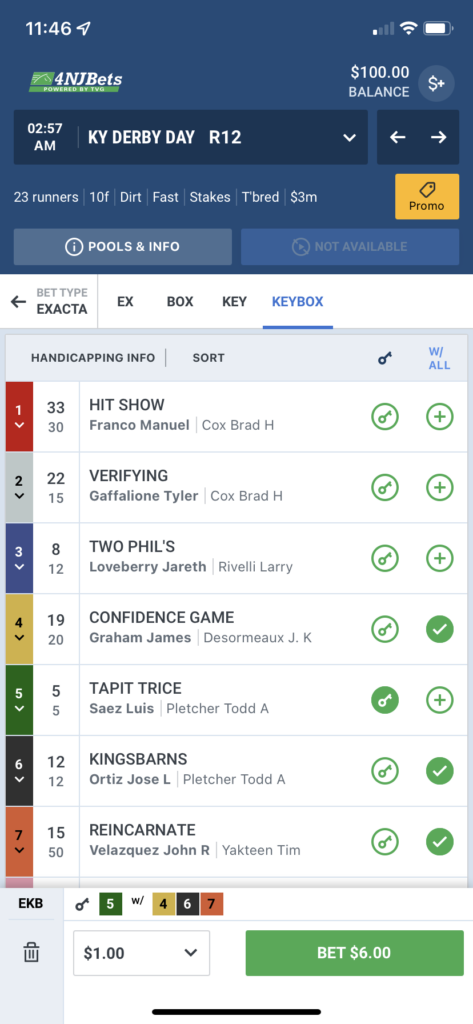Tap the yellow number 4 saddlecloth swatch

pos(163,904)
